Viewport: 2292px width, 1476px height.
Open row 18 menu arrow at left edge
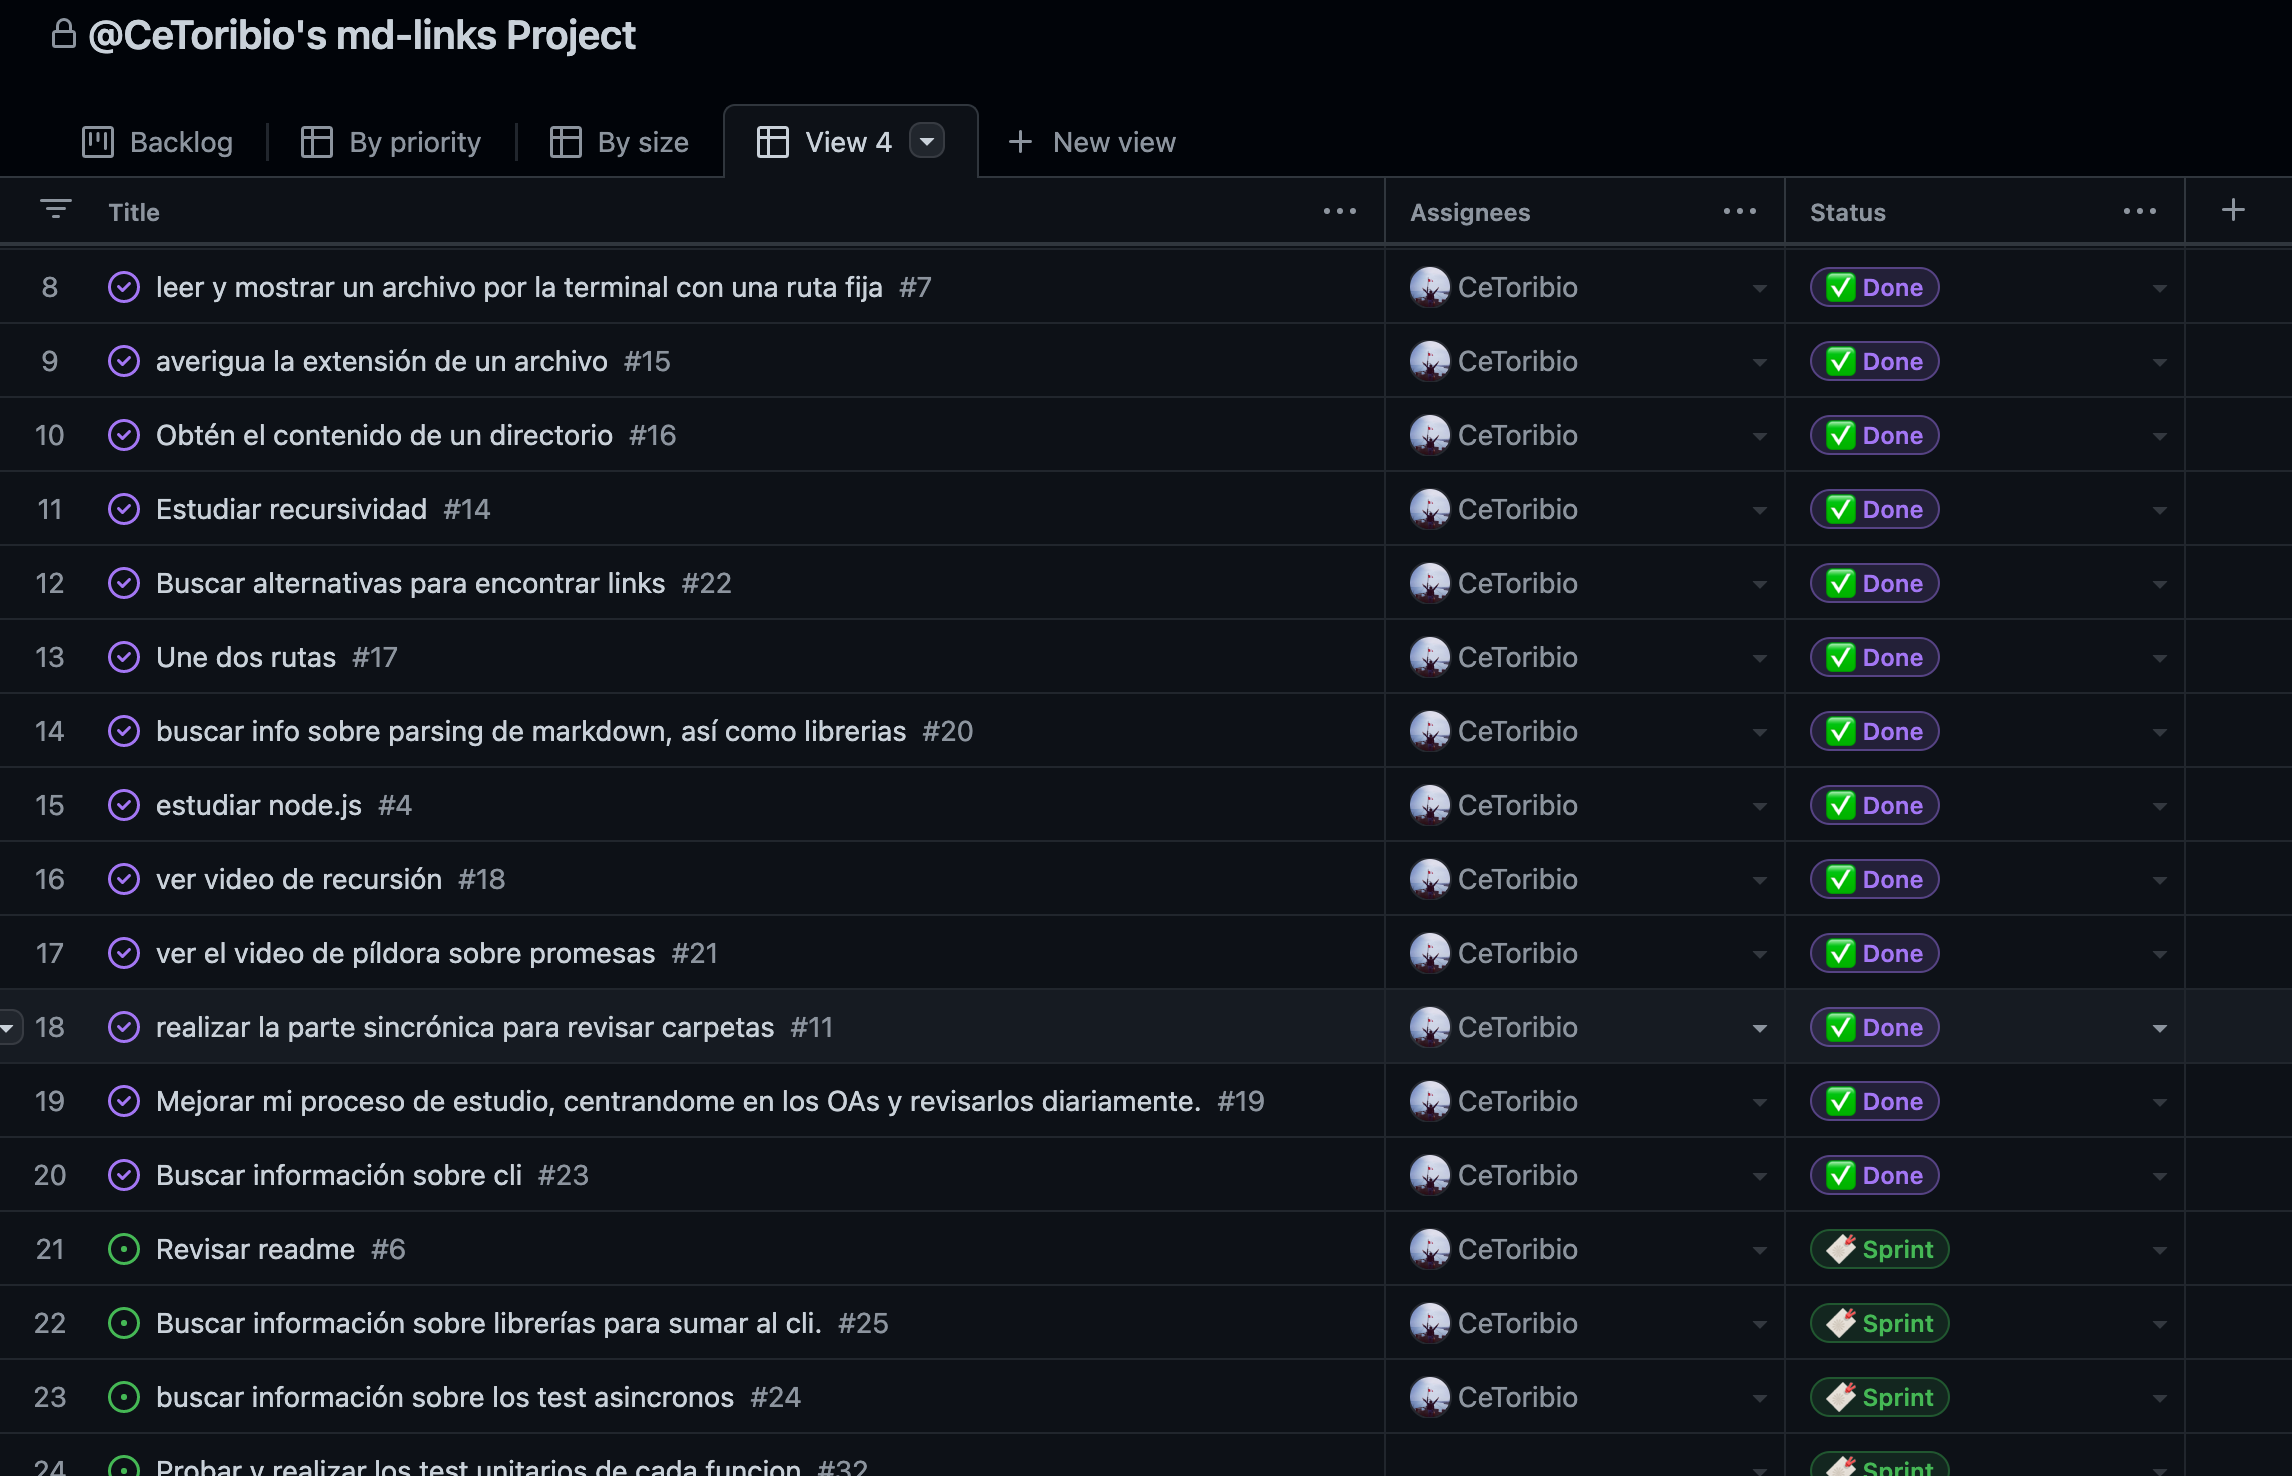[x=8, y=1028]
